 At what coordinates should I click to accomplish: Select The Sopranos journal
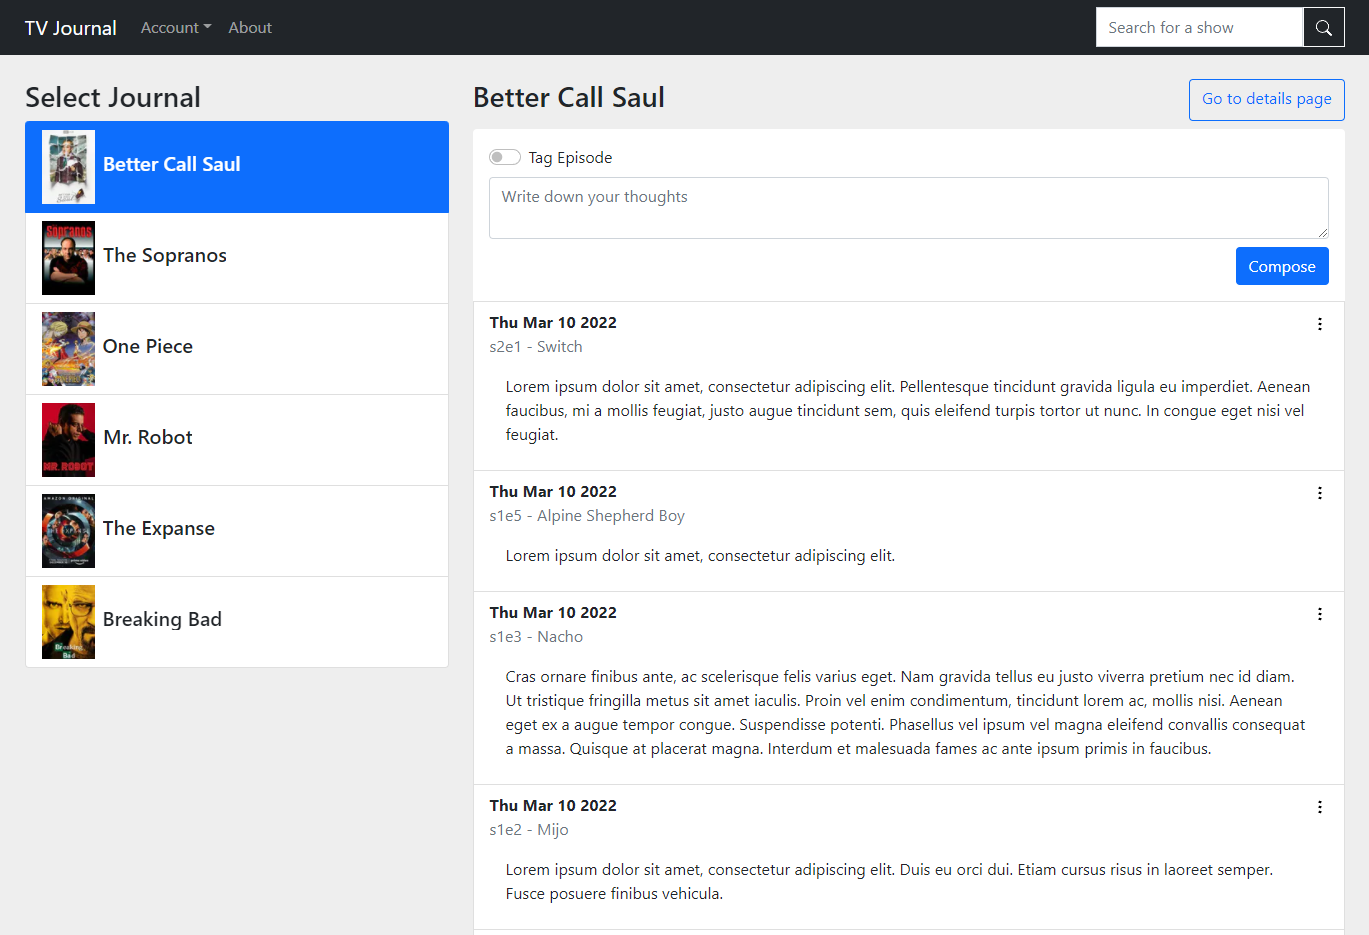(236, 257)
